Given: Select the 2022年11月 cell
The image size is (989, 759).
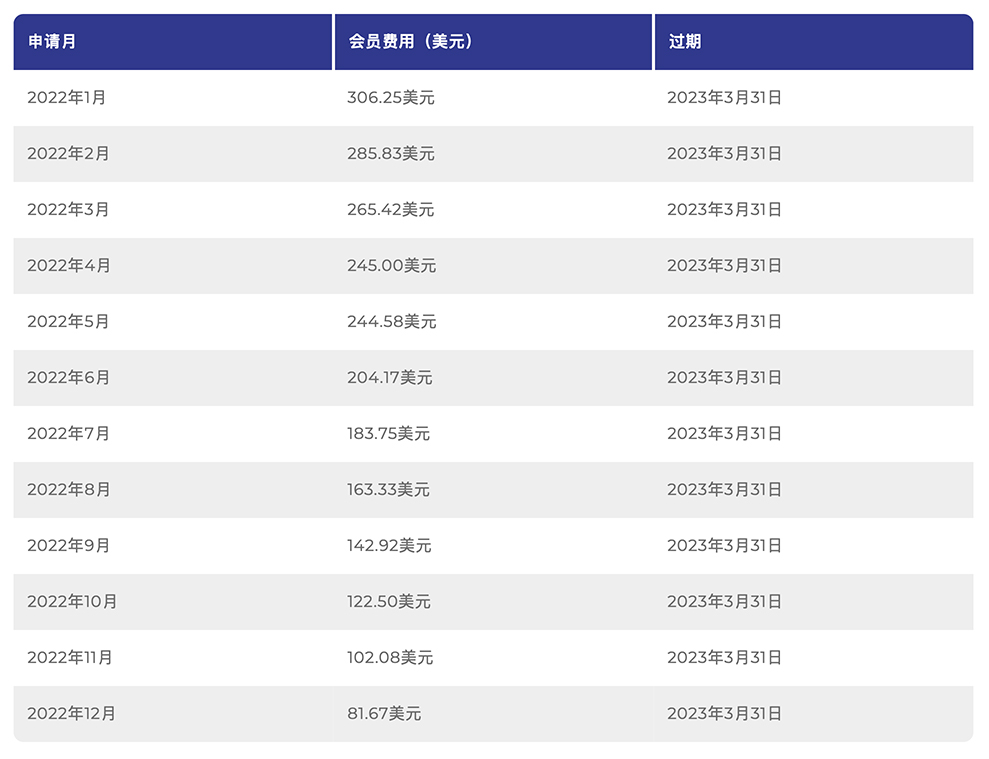Looking at the screenshot, I should pos(70,658).
